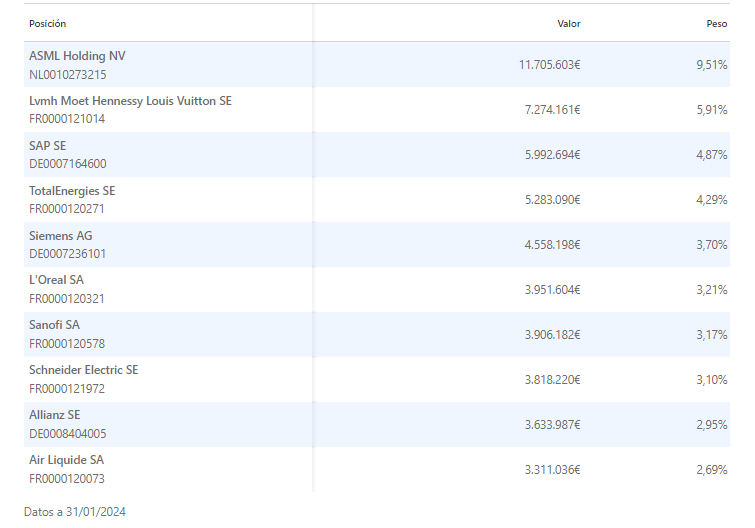Click the 11.705.603€ value cell
This screenshot has height=528, width=755.
[x=549, y=65]
